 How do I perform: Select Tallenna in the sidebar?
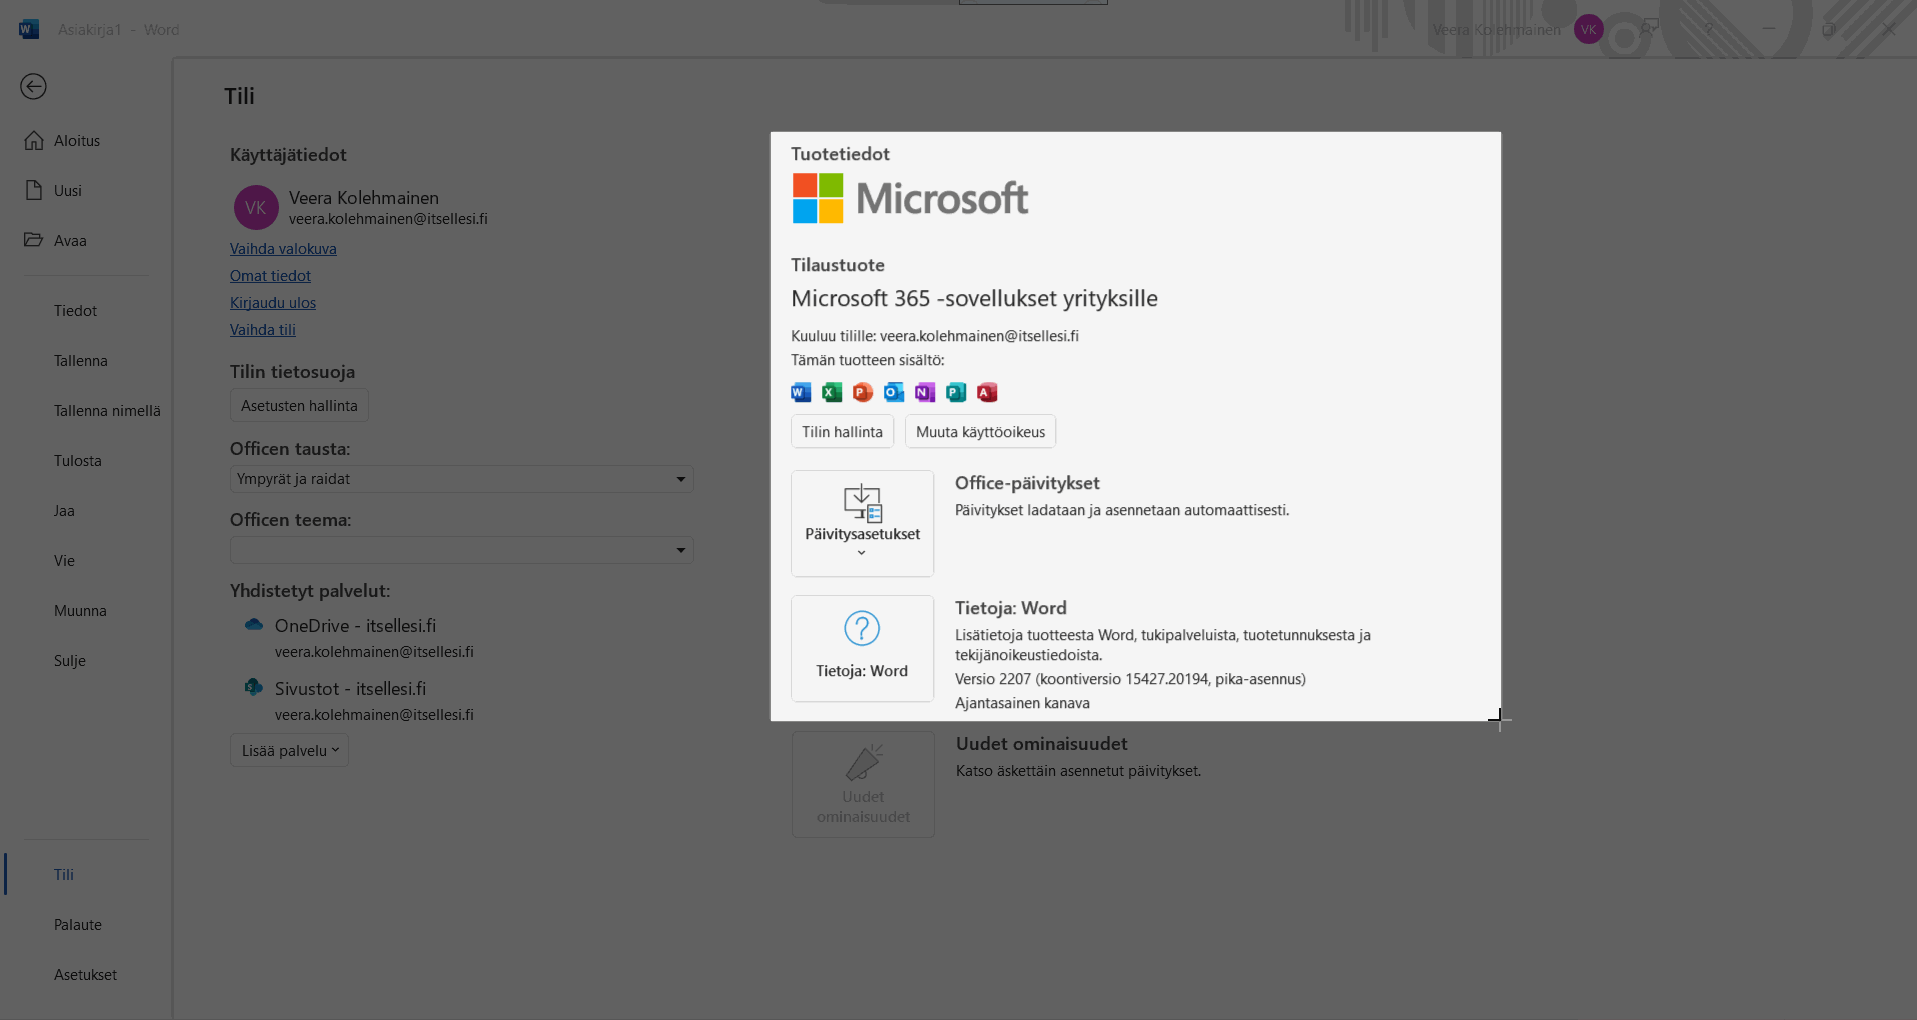(x=81, y=361)
